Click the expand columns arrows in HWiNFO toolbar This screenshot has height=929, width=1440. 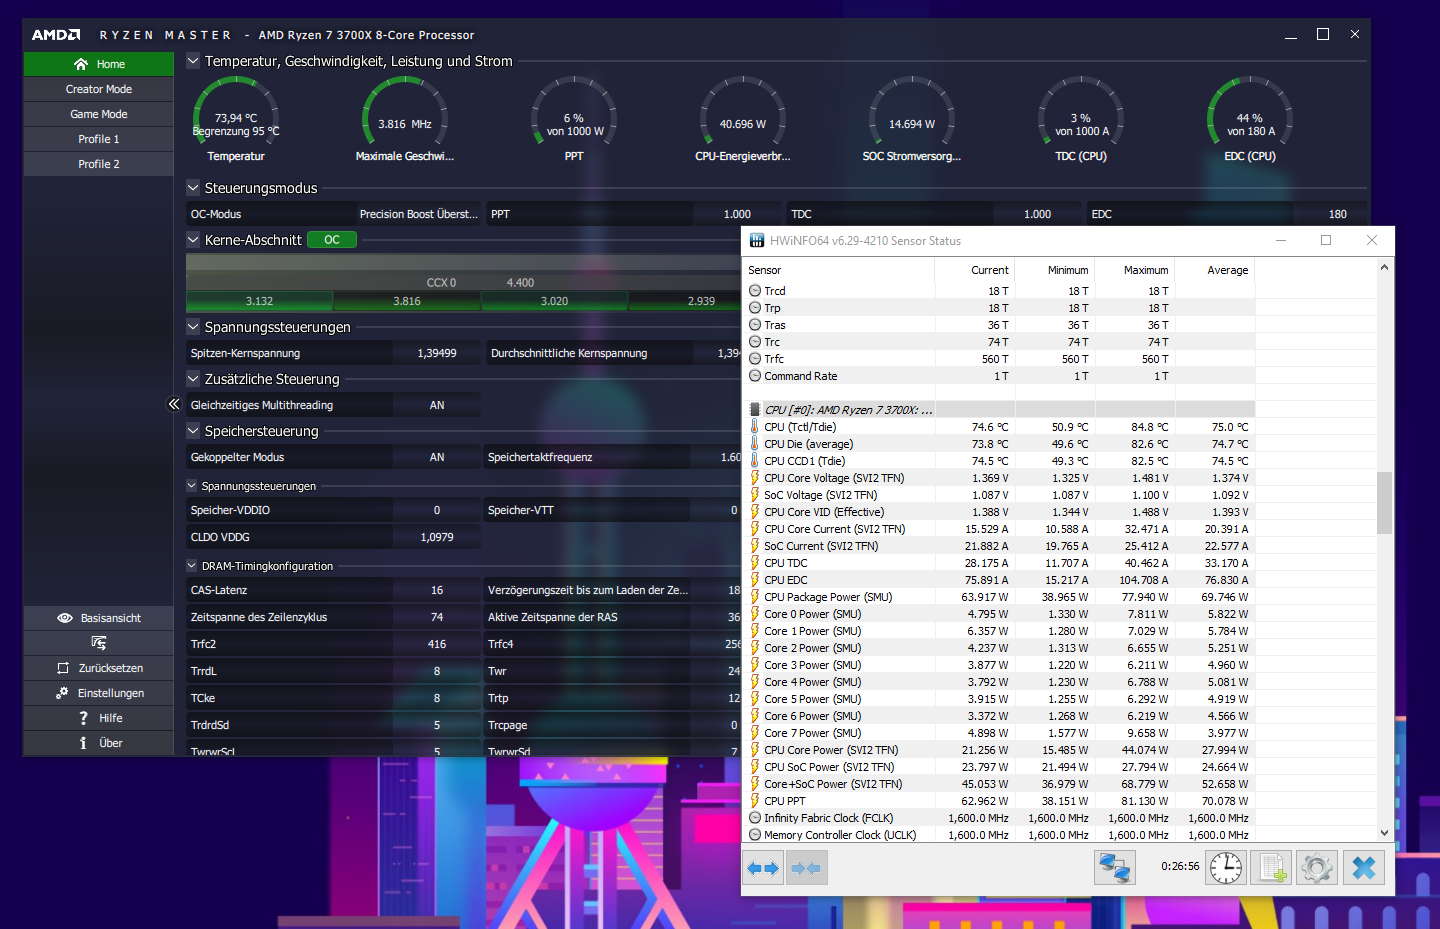point(763,868)
